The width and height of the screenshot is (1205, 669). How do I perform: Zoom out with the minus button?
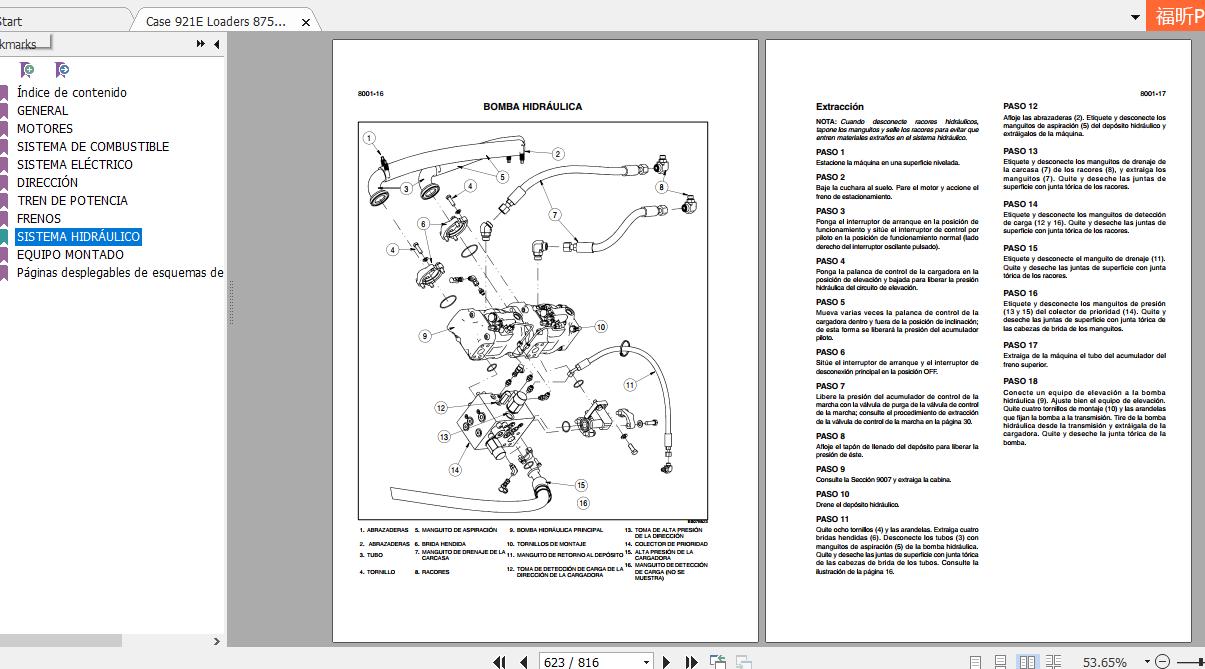[x=1161, y=662]
